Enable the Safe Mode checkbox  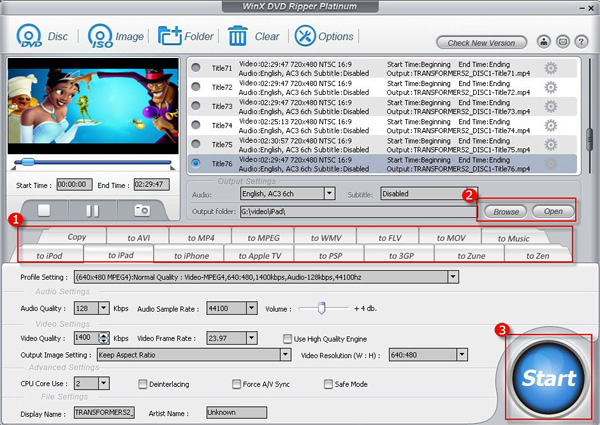point(328,384)
